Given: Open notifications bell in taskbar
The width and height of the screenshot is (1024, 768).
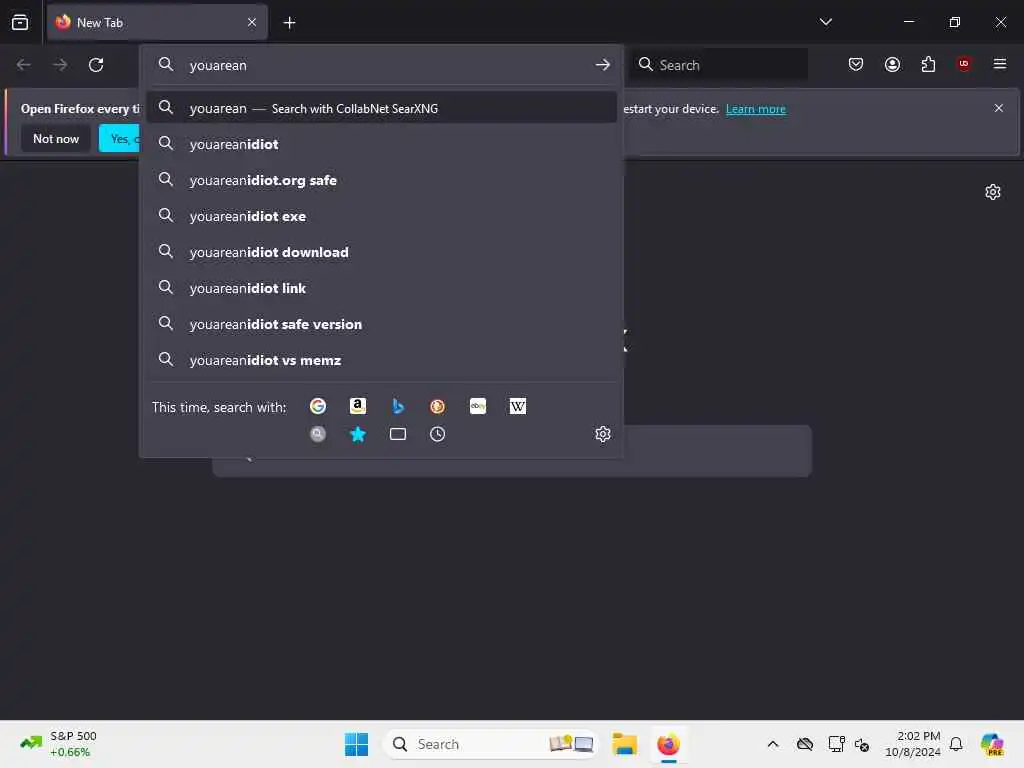Looking at the screenshot, I should click(x=956, y=744).
